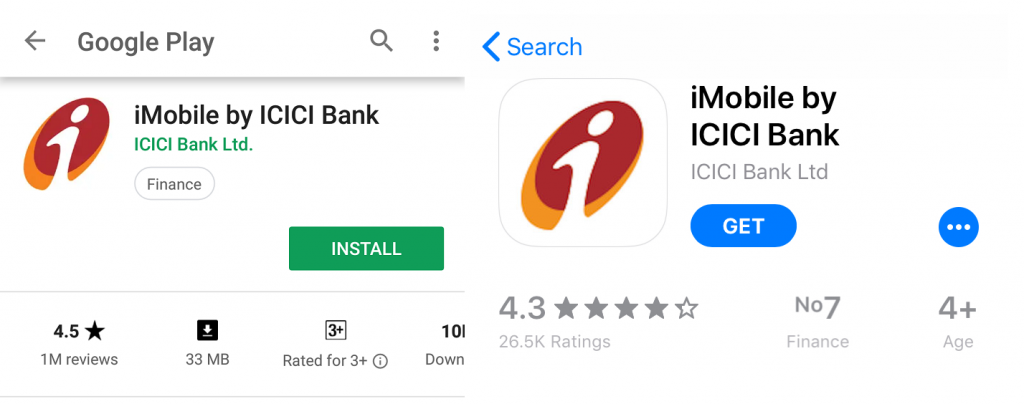Image resolution: width=1024 pixels, height=404 pixels.
Task: Open the 4.3 star ratings section
Action: coord(598,308)
